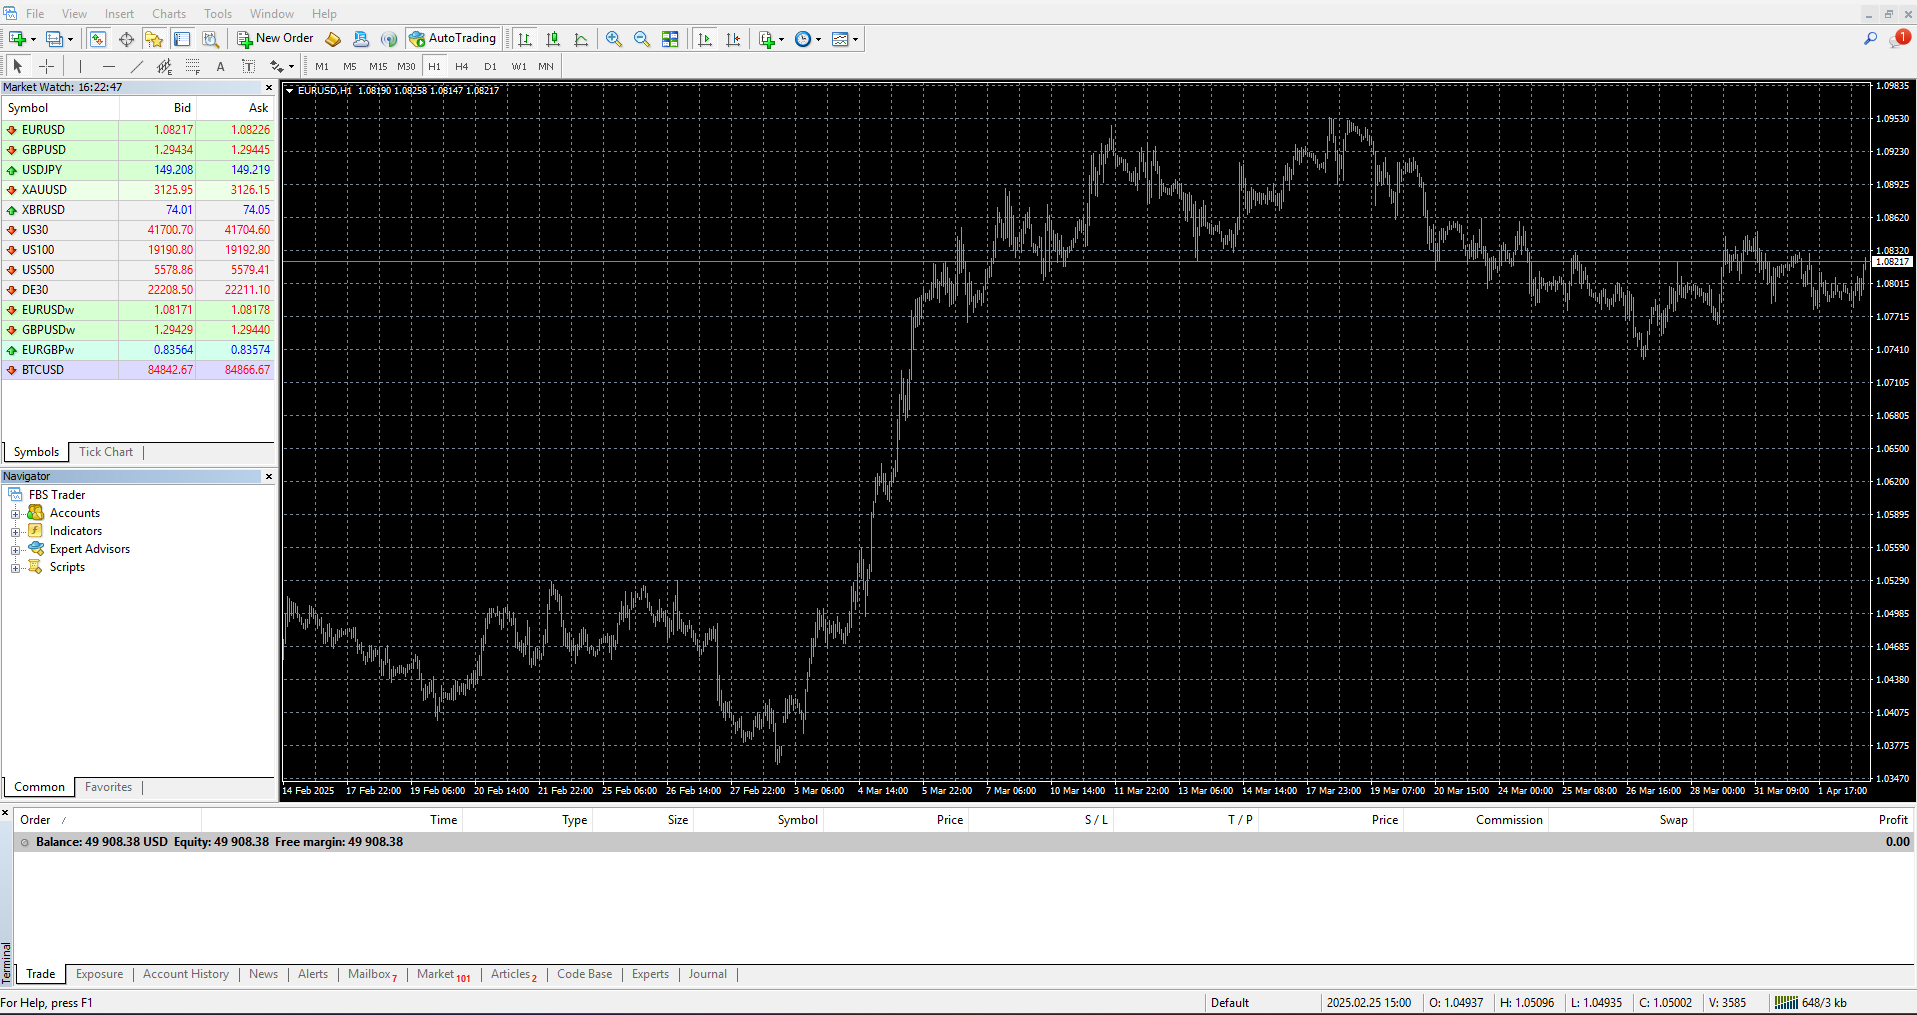Select the arrow cursor tool
This screenshot has height=1015, width=1917.
18,66
